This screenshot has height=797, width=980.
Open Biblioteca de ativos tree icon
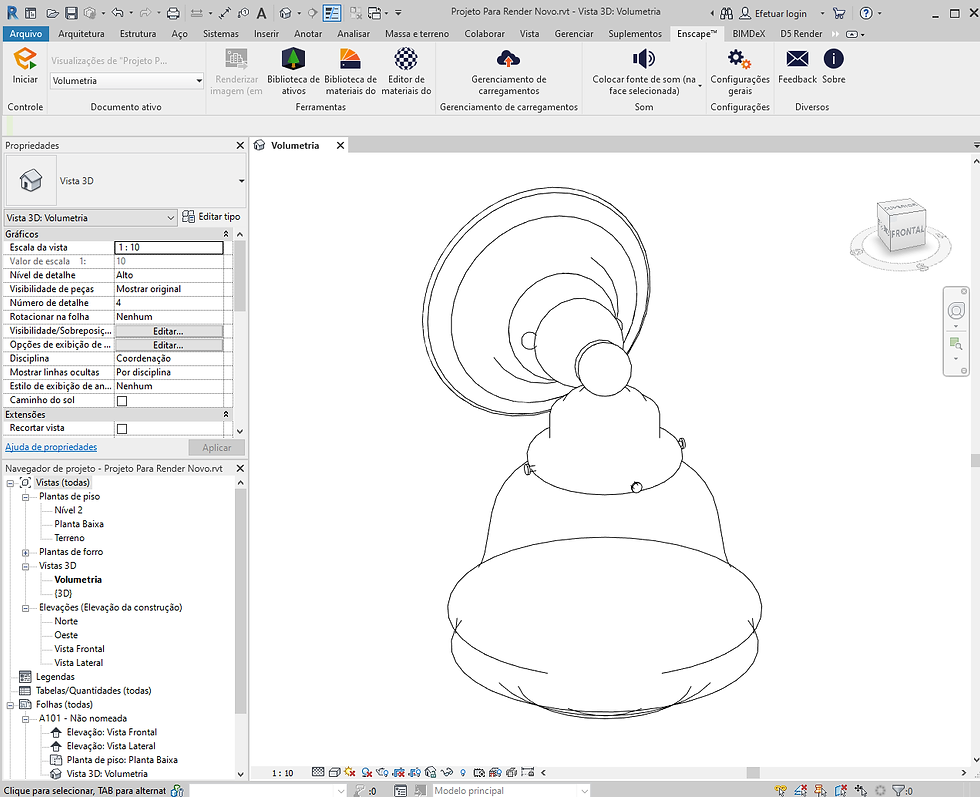[x=293, y=59]
